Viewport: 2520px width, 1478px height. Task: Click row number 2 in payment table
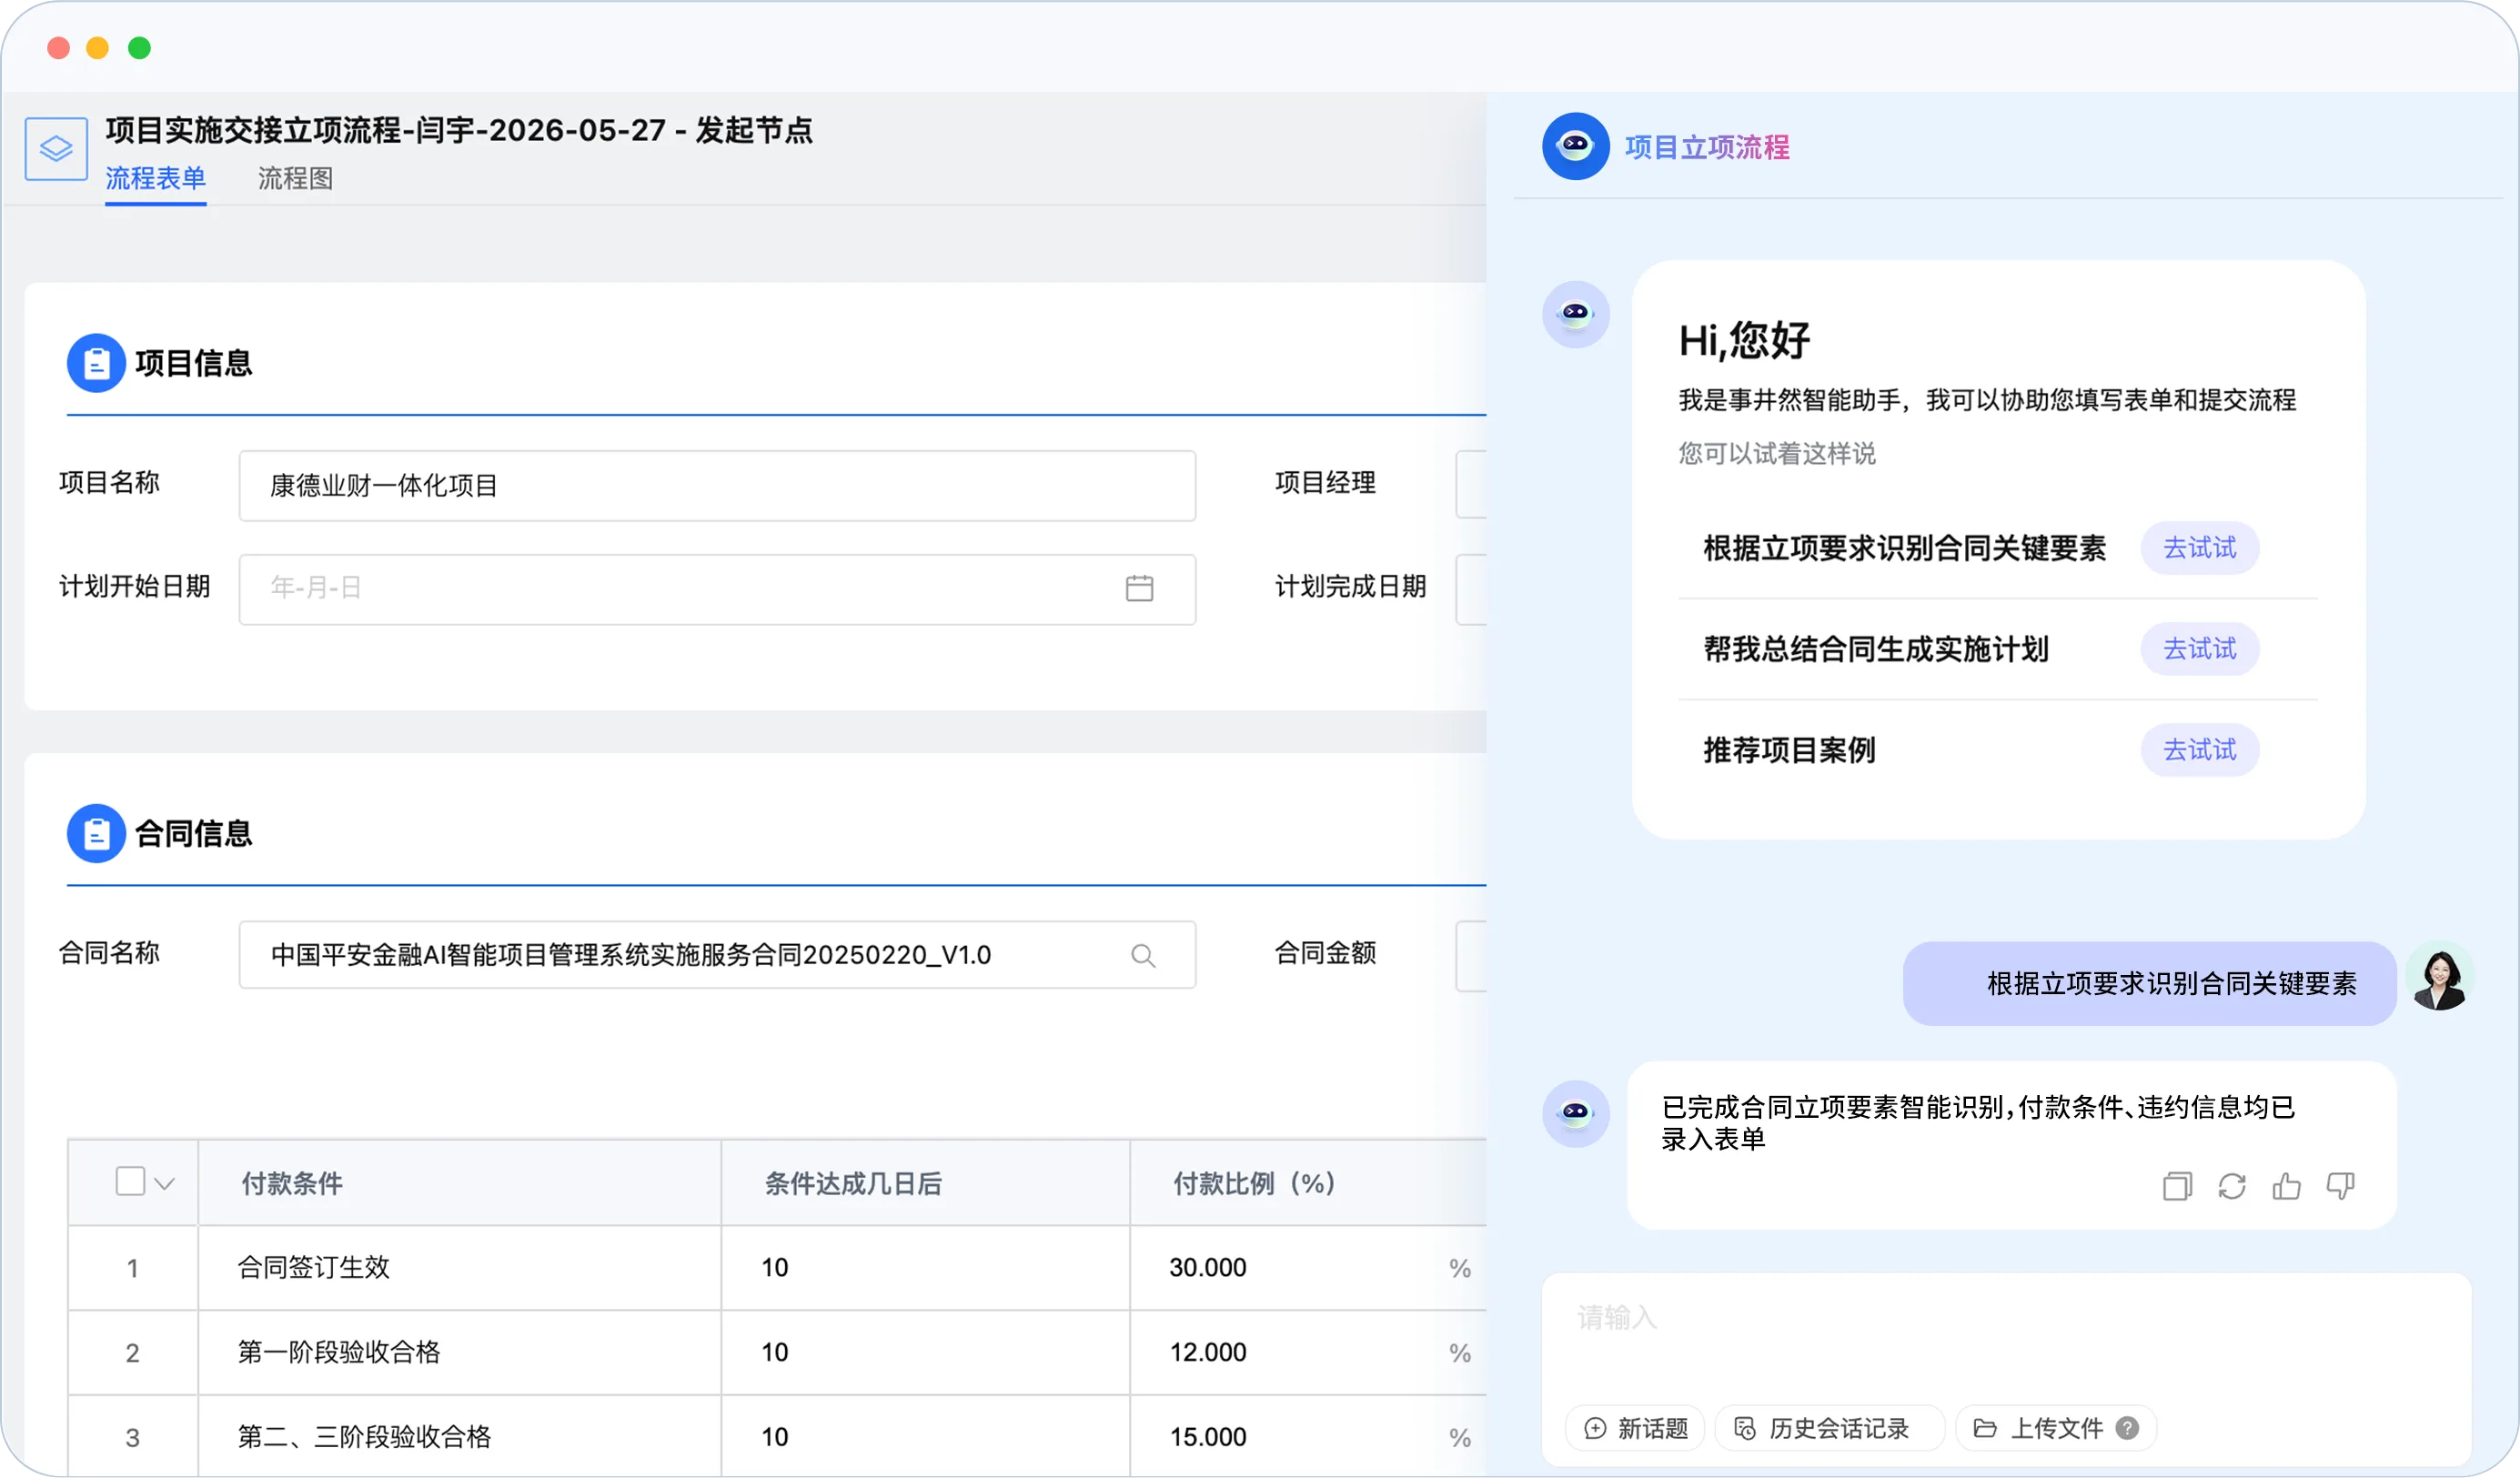pos(132,1354)
